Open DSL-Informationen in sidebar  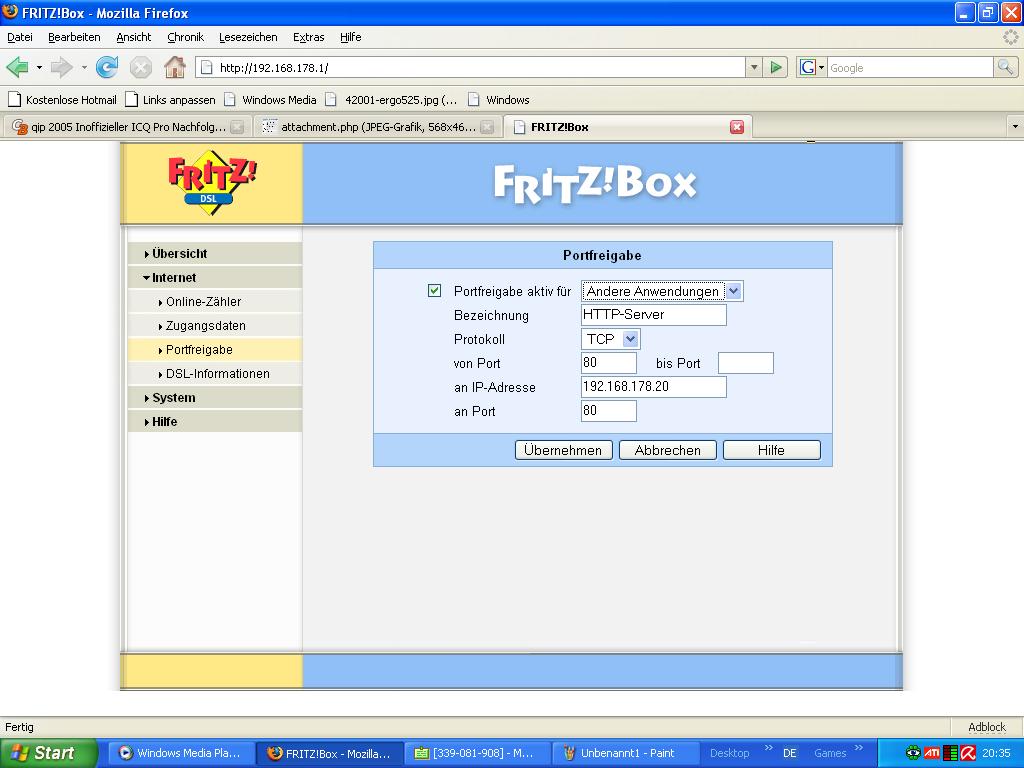[x=216, y=374]
